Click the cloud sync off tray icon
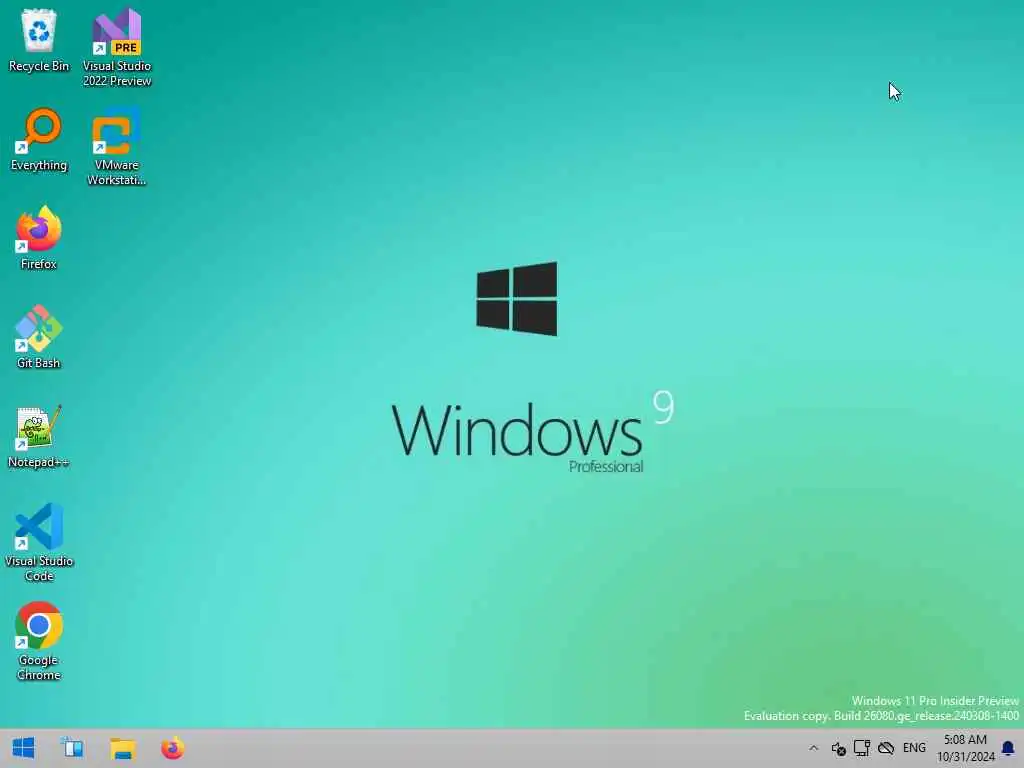The image size is (1024, 768). [x=886, y=748]
